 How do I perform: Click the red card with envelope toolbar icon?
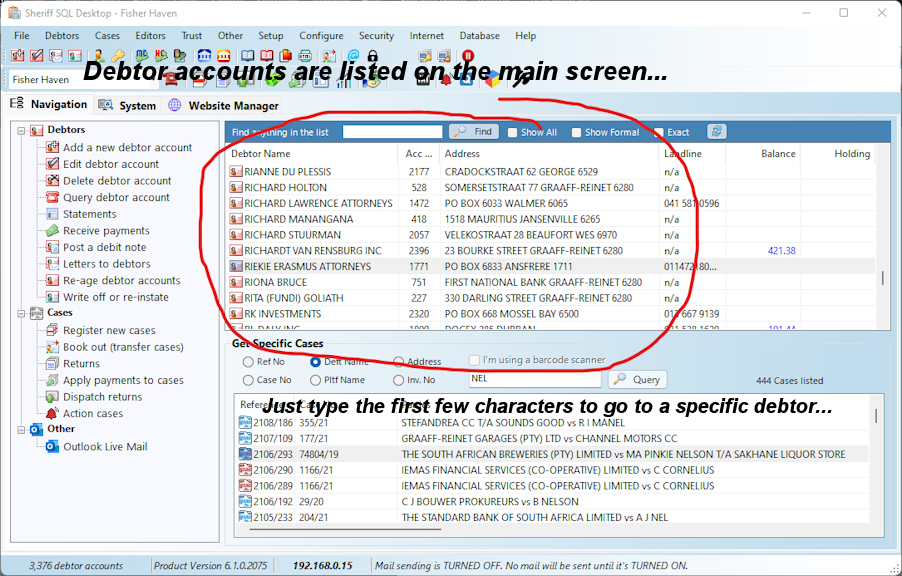click(56, 56)
